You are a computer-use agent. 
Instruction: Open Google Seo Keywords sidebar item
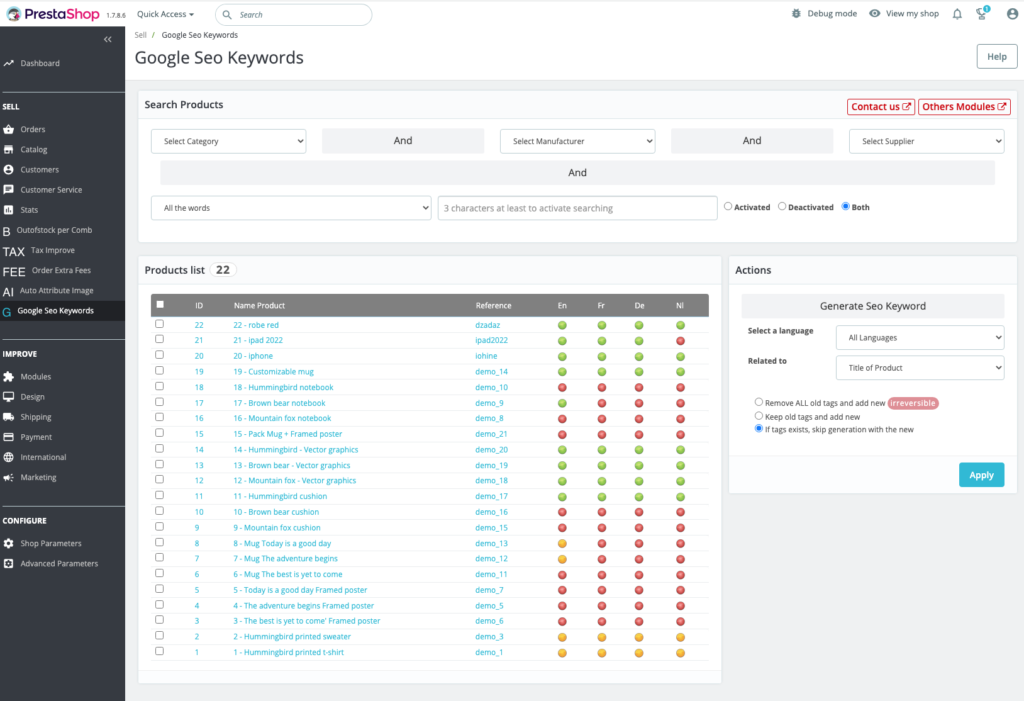(62, 311)
